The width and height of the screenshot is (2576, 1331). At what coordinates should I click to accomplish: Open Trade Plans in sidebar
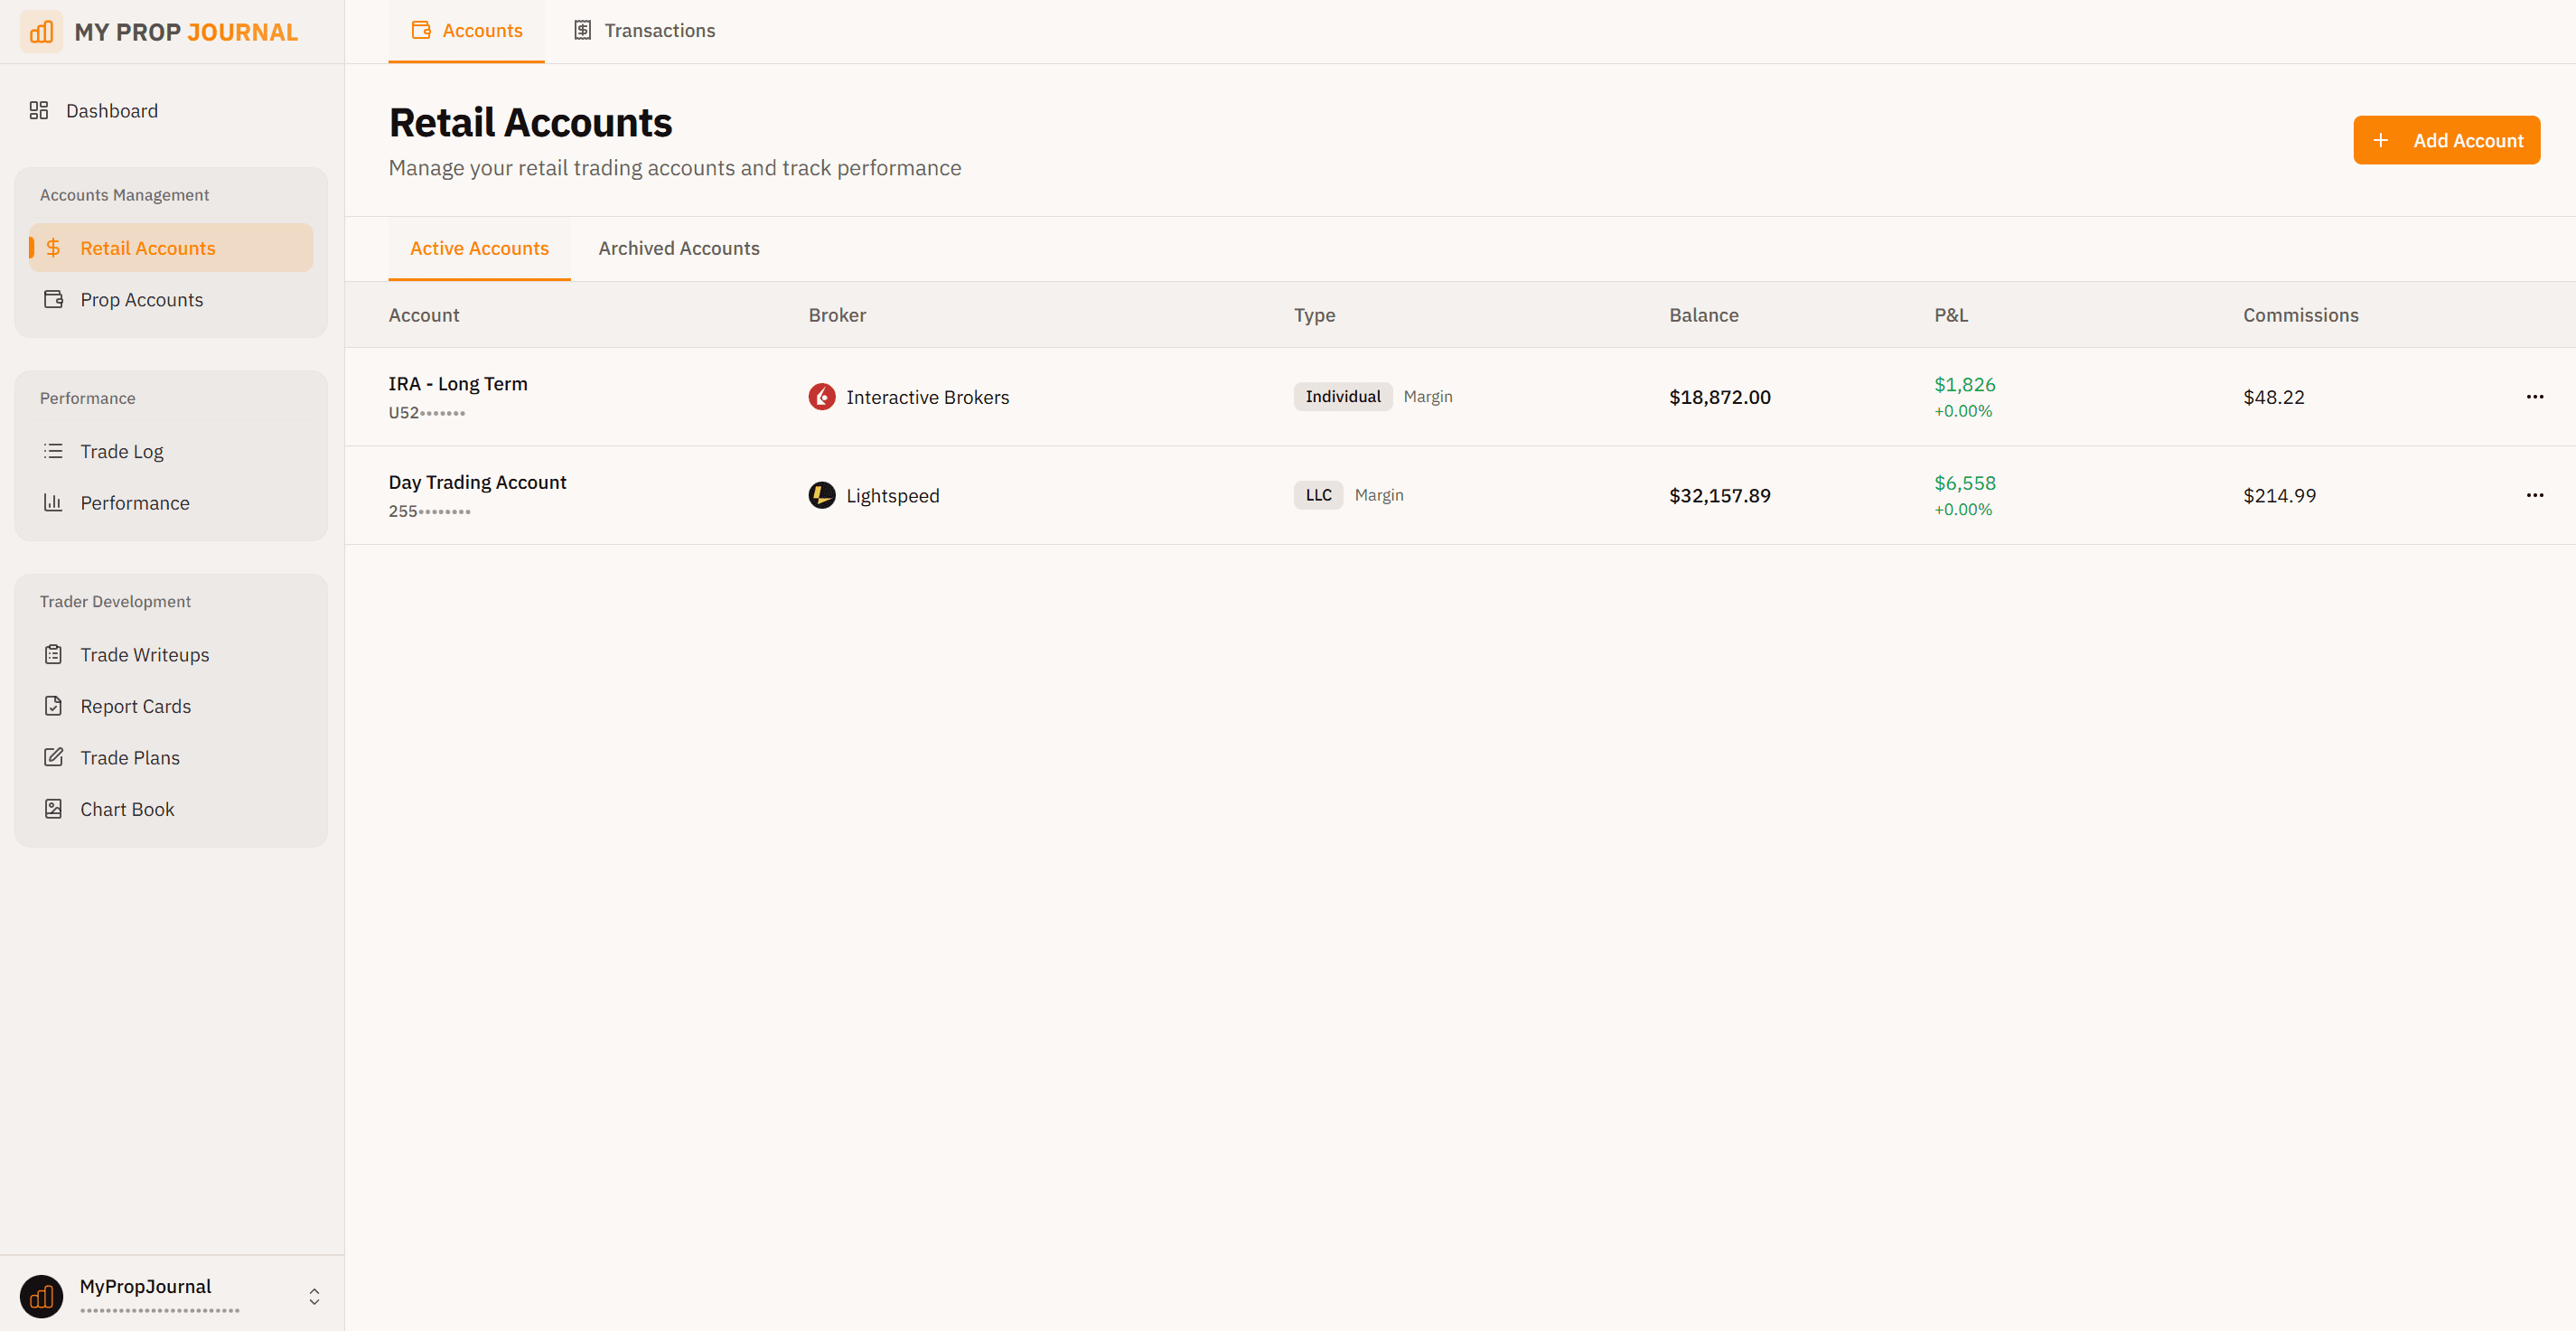tap(172, 758)
